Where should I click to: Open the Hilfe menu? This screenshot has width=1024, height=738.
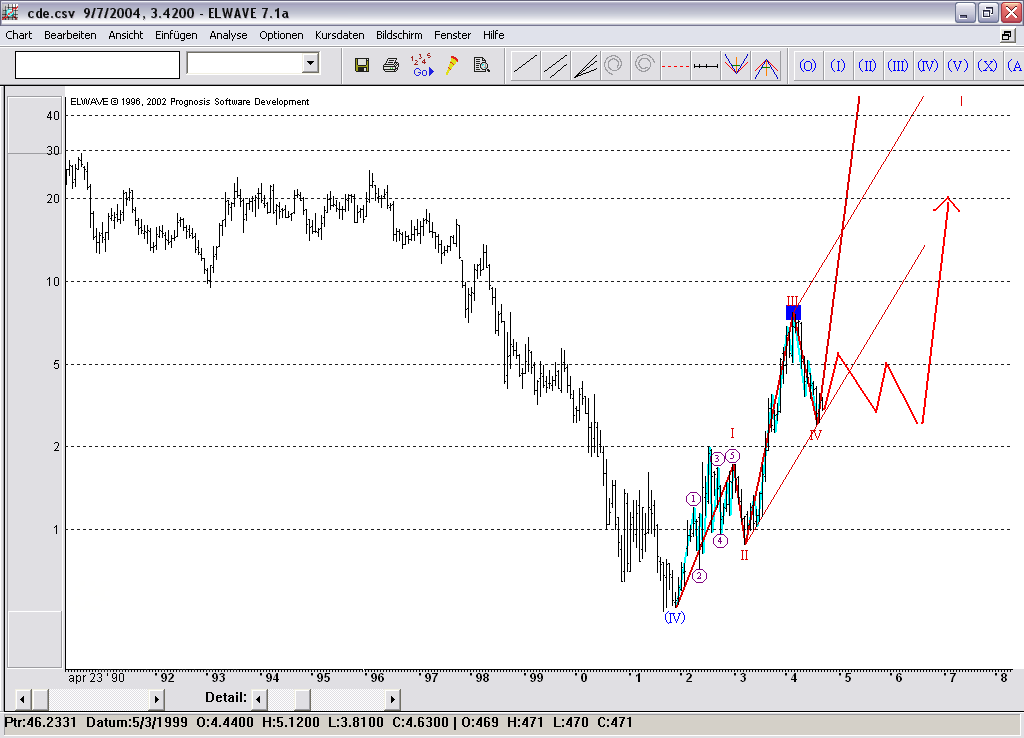click(x=494, y=35)
